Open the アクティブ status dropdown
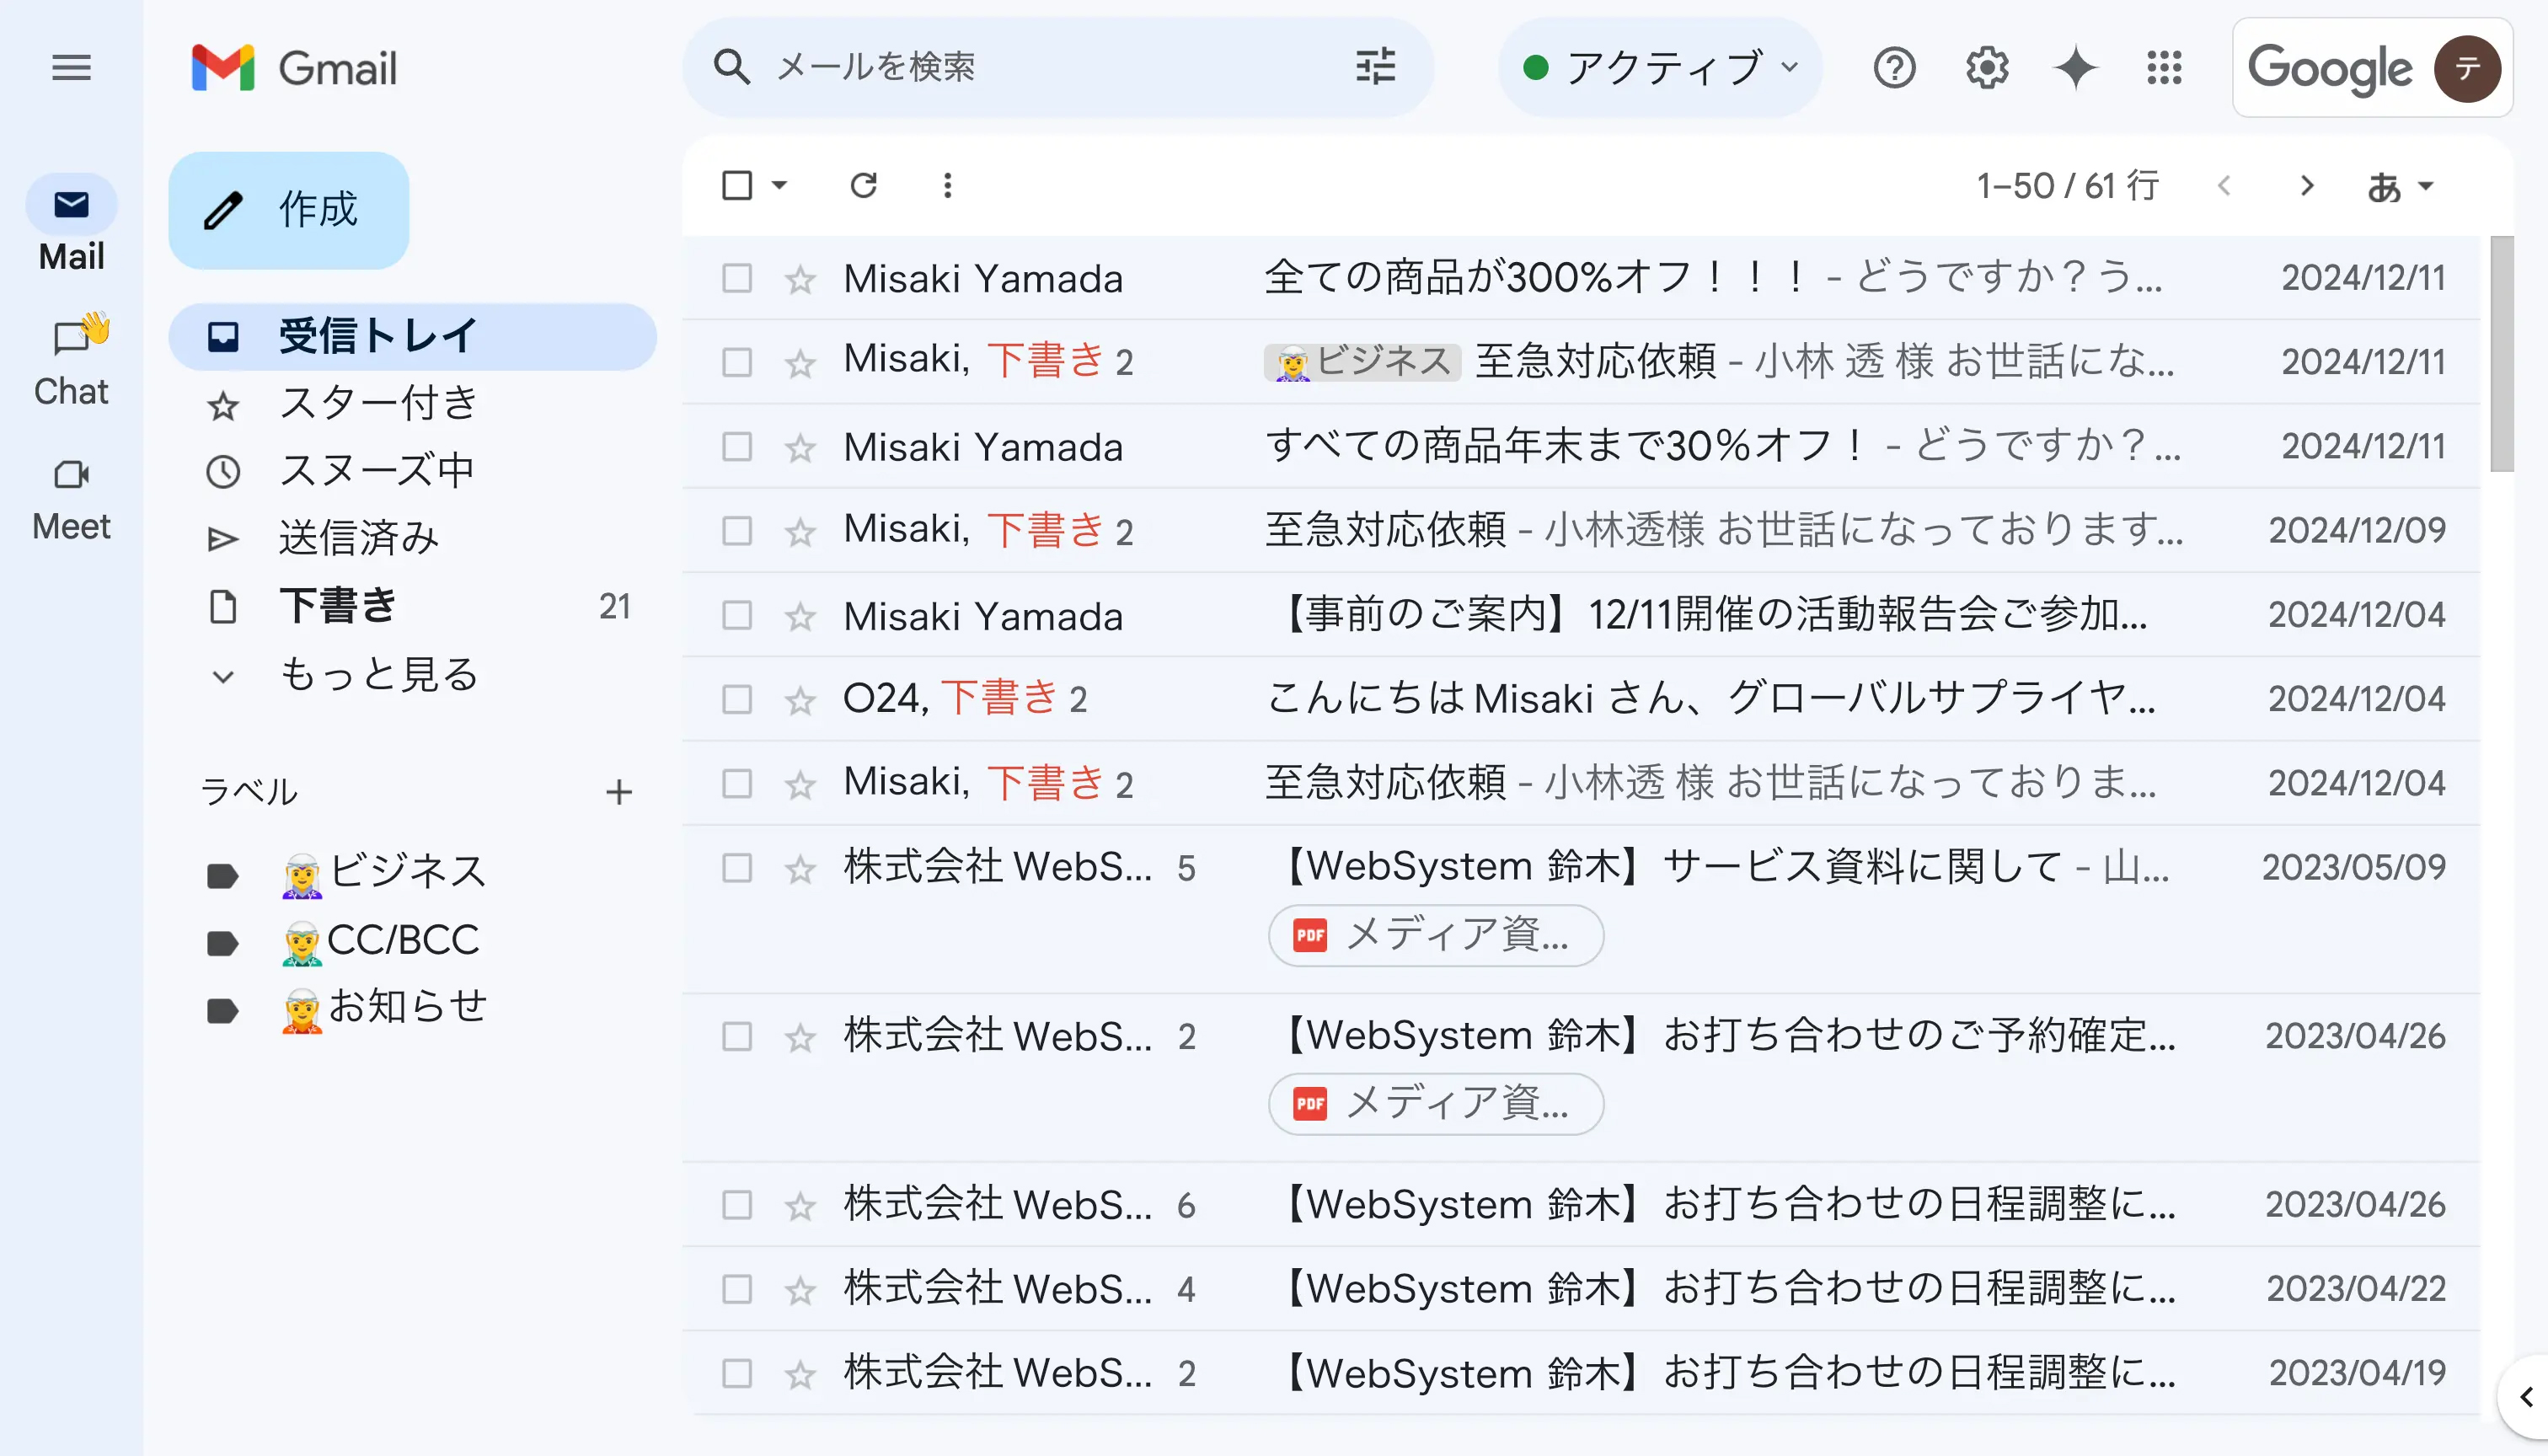2548x1456 pixels. (x=1660, y=68)
